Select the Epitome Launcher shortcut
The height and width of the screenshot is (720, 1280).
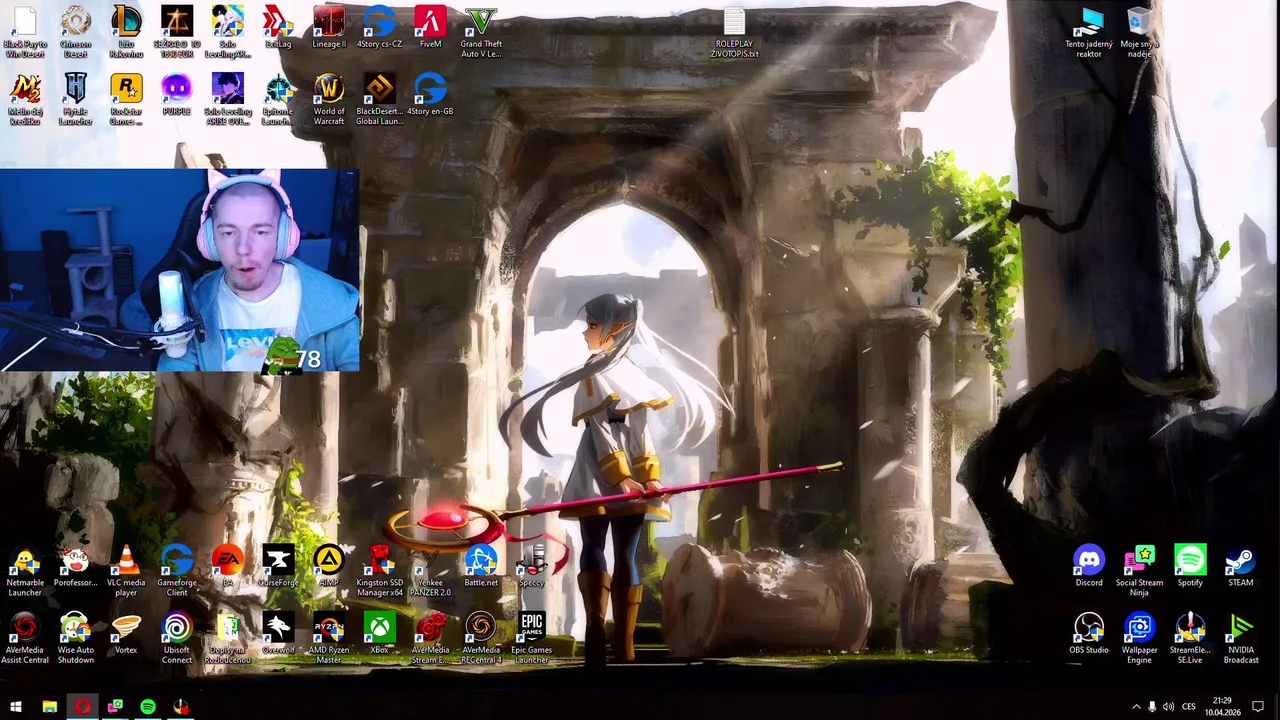(x=278, y=99)
